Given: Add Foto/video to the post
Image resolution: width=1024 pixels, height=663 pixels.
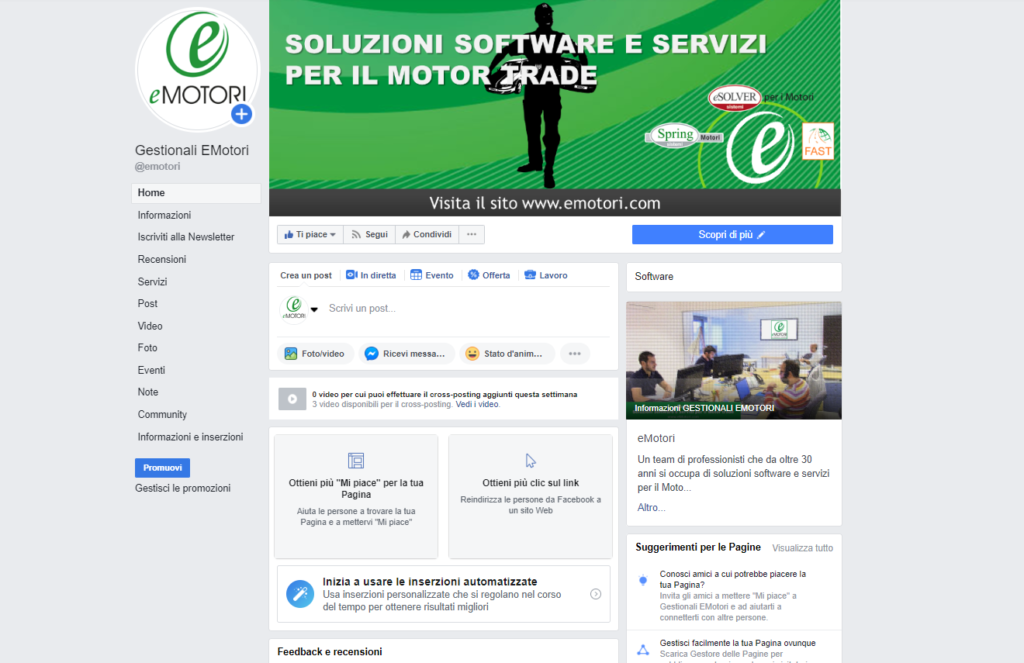Looking at the screenshot, I should (315, 353).
